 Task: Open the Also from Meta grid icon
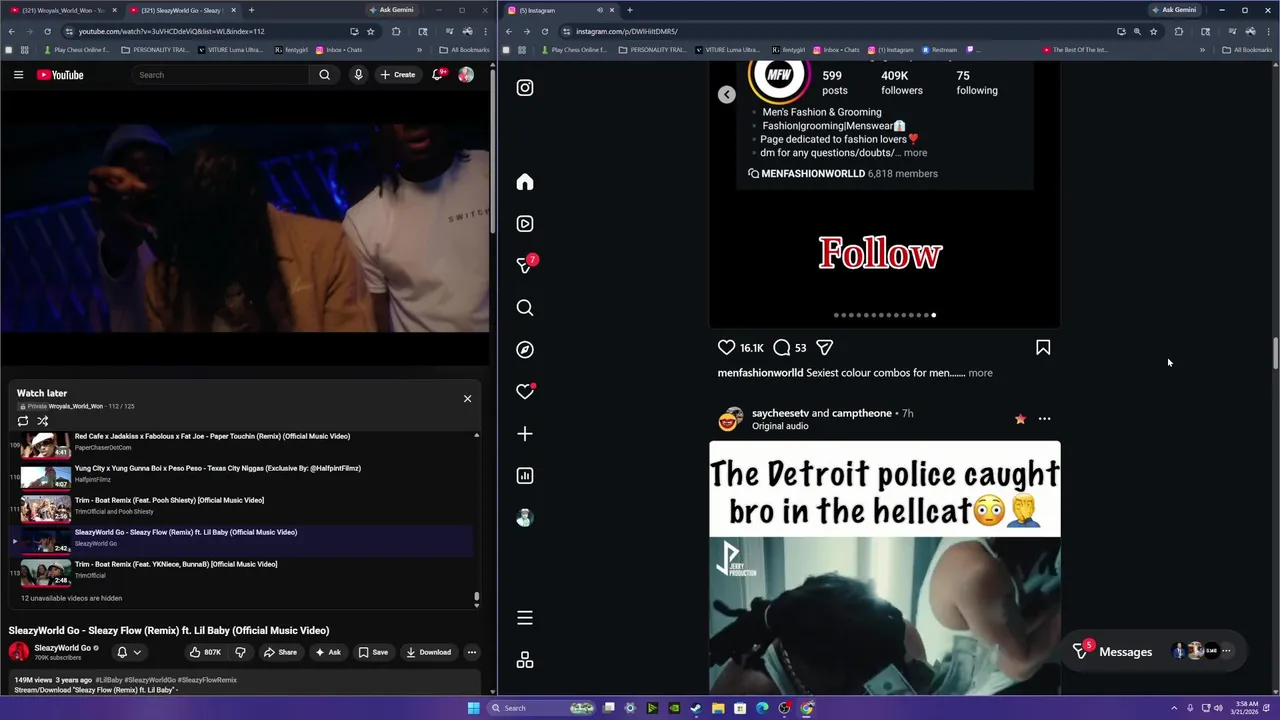pyautogui.click(x=525, y=660)
